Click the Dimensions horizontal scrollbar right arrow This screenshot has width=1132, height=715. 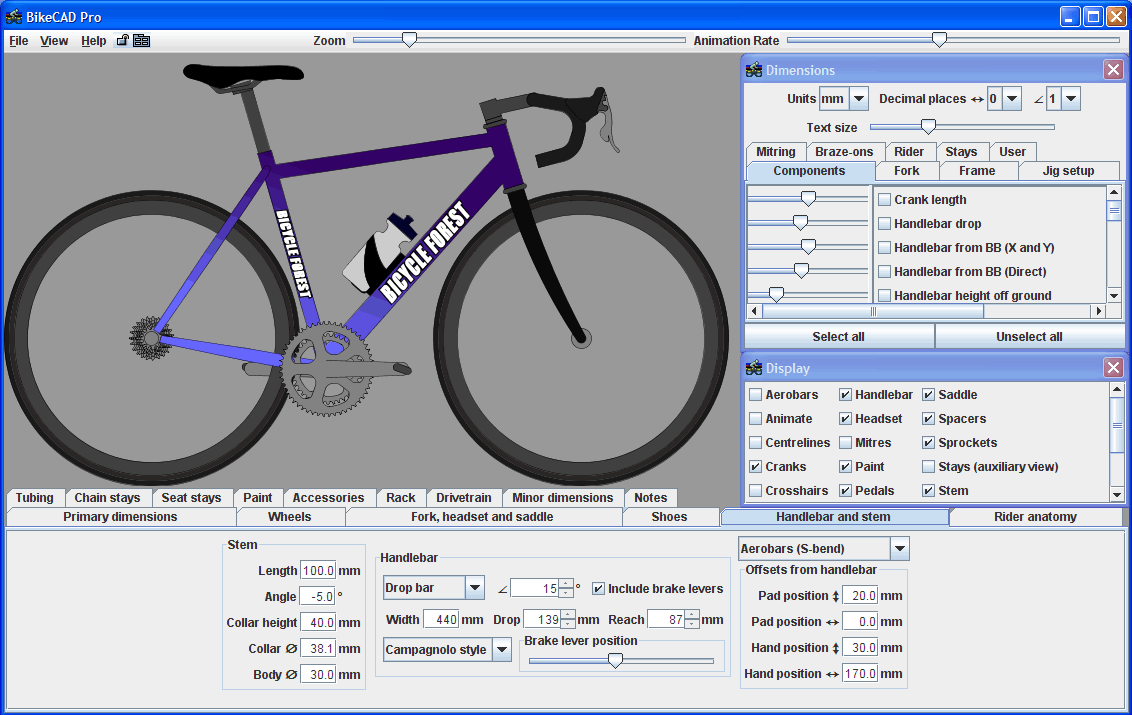coord(1099,311)
